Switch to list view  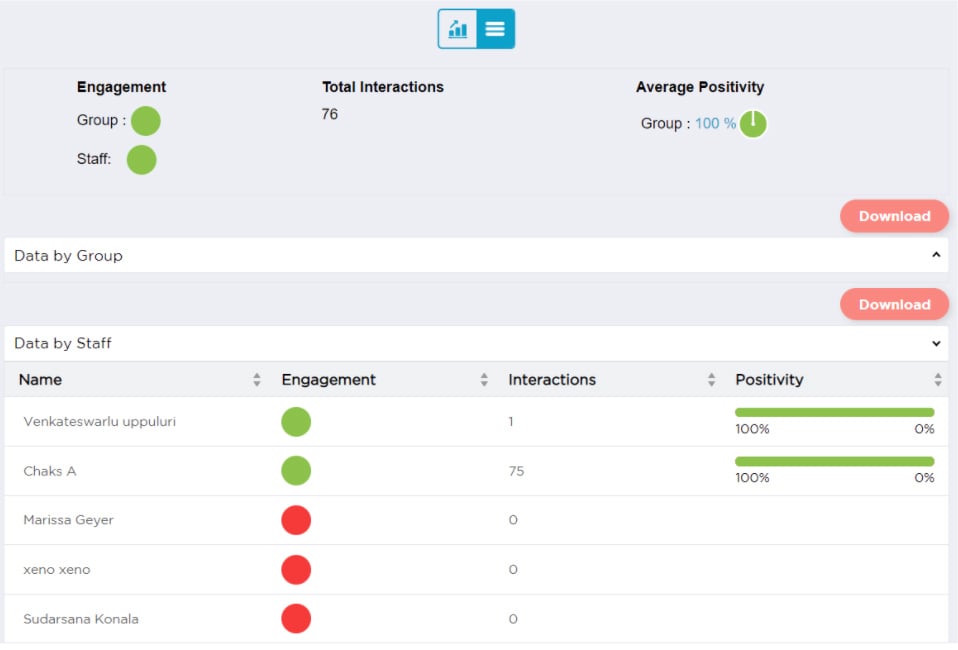tap(496, 29)
